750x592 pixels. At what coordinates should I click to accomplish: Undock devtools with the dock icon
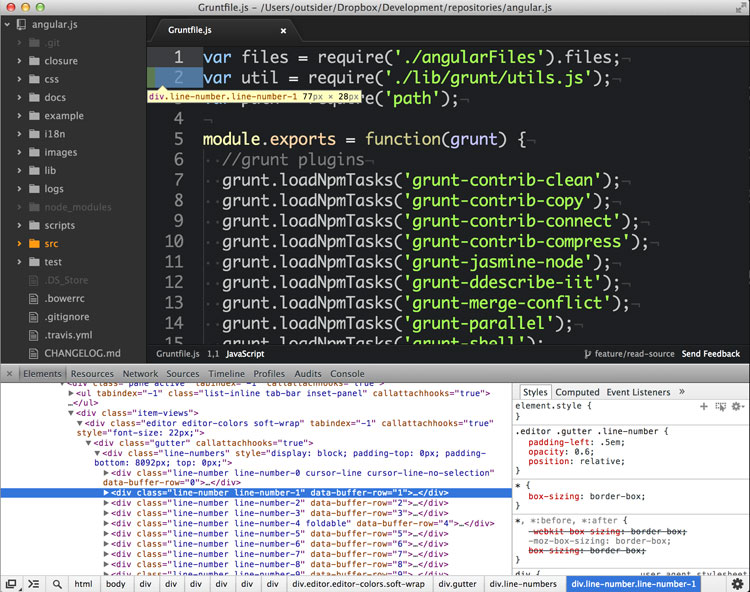click(x=11, y=584)
